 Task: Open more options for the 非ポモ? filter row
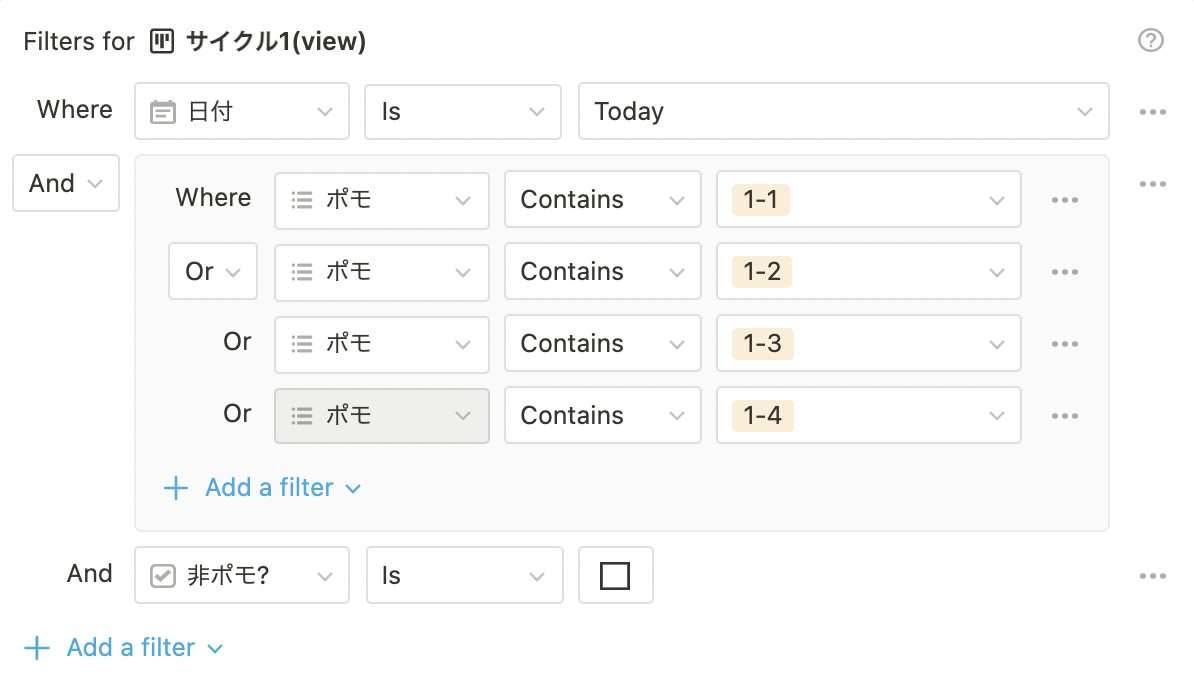1152,576
